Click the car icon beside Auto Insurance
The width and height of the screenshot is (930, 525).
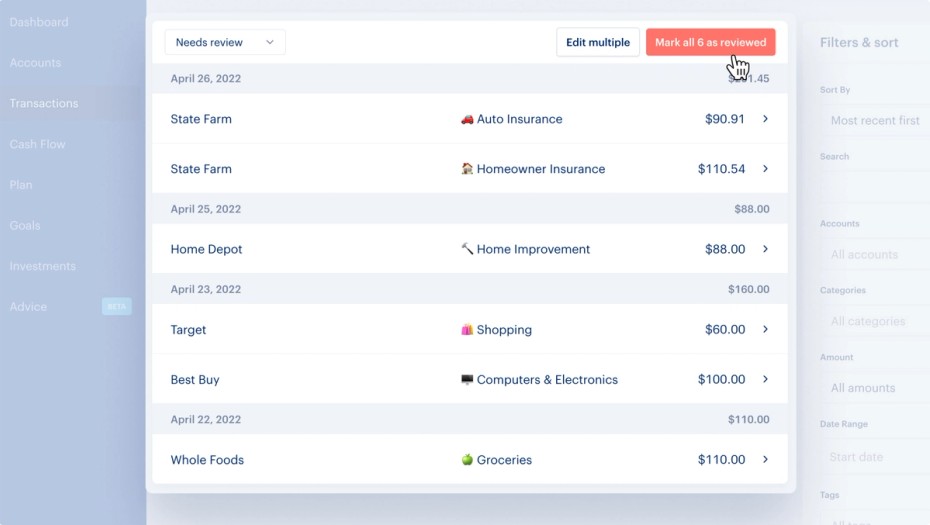[x=467, y=119]
